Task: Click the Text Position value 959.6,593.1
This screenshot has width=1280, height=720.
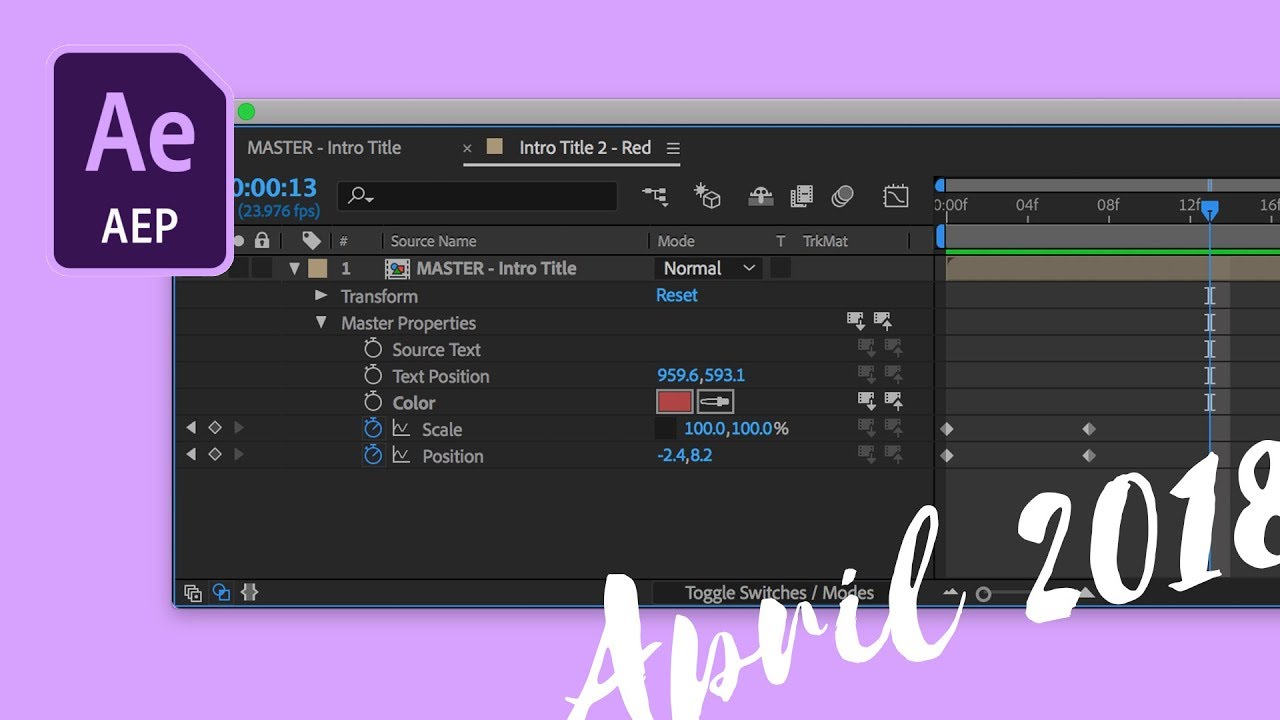Action: pyautogui.click(x=701, y=376)
